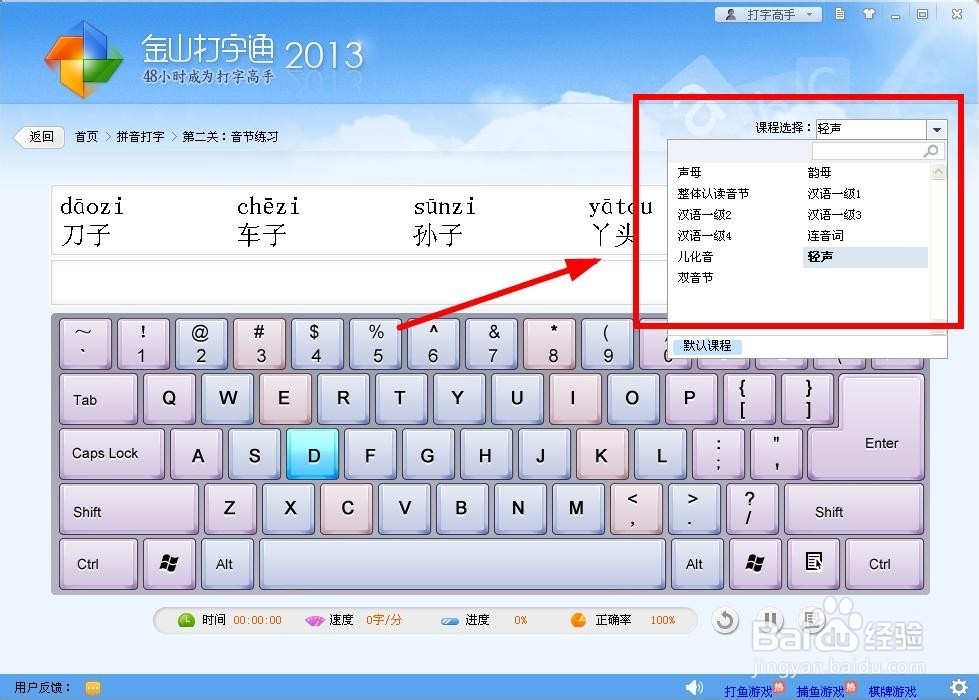
Task: Open the settings gear at bottom right
Action: coord(961,688)
